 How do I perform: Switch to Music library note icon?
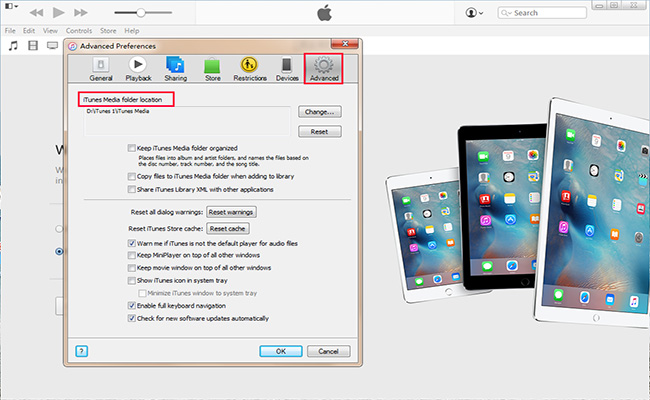point(13,45)
